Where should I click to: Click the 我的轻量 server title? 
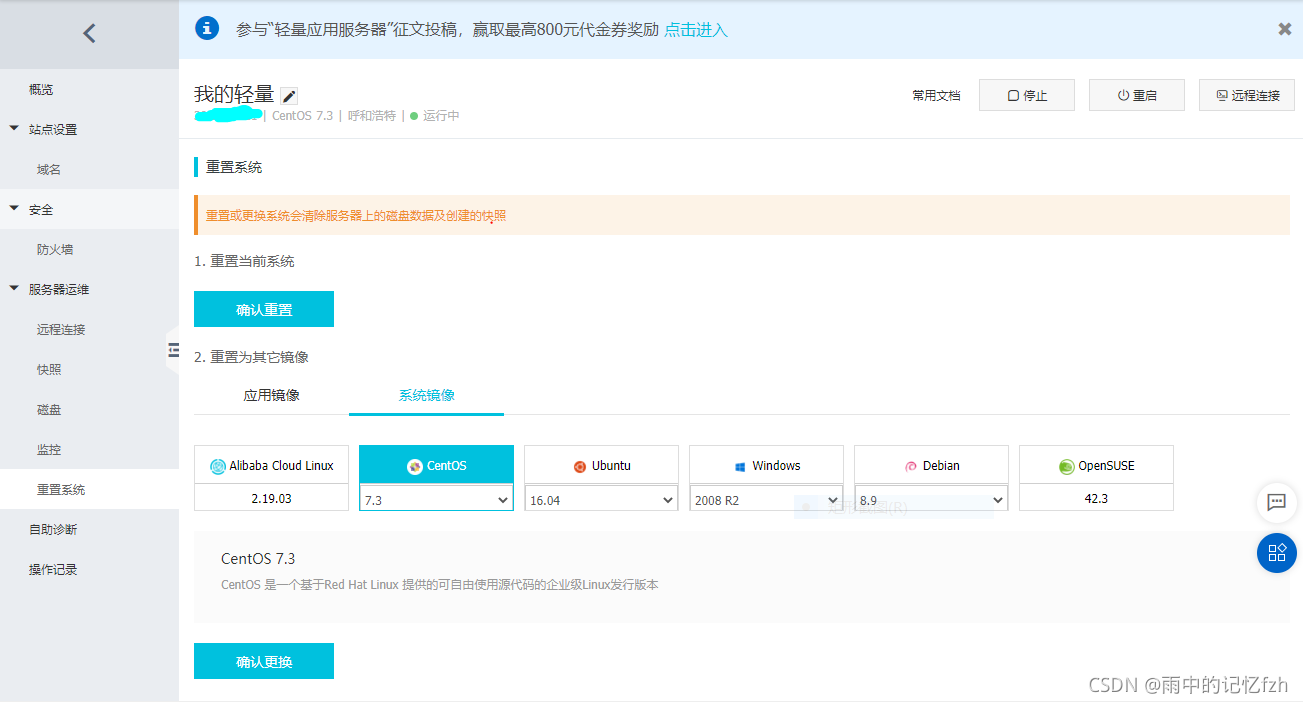pyautogui.click(x=234, y=94)
